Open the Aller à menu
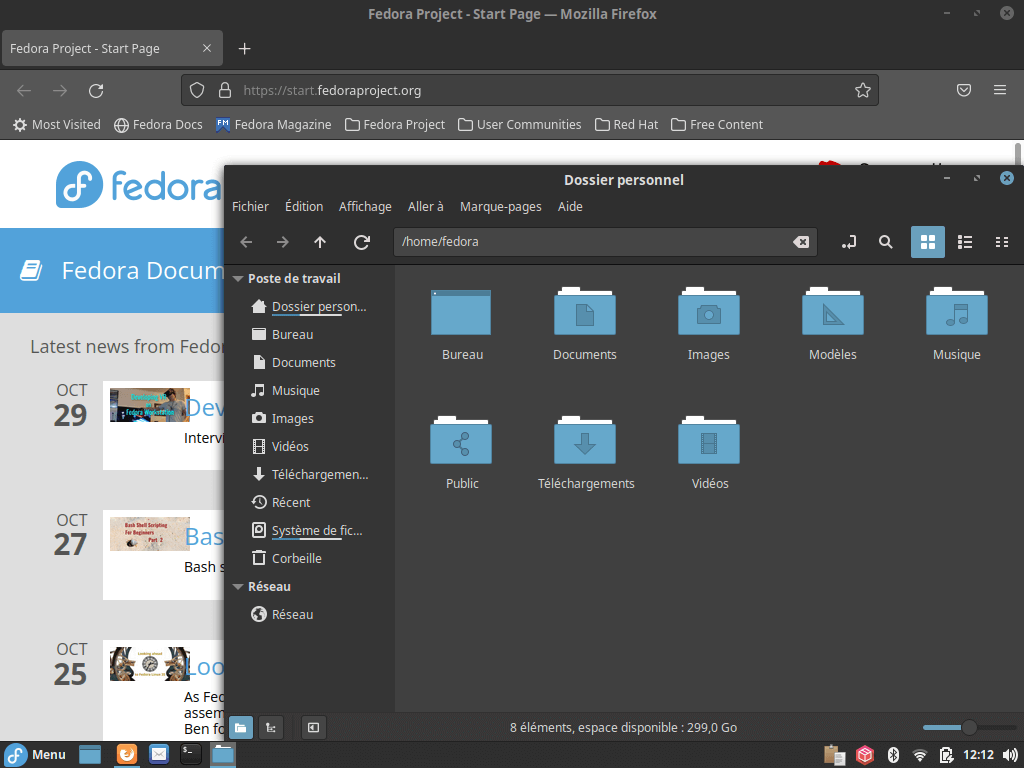1024x768 pixels. [425, 206]
